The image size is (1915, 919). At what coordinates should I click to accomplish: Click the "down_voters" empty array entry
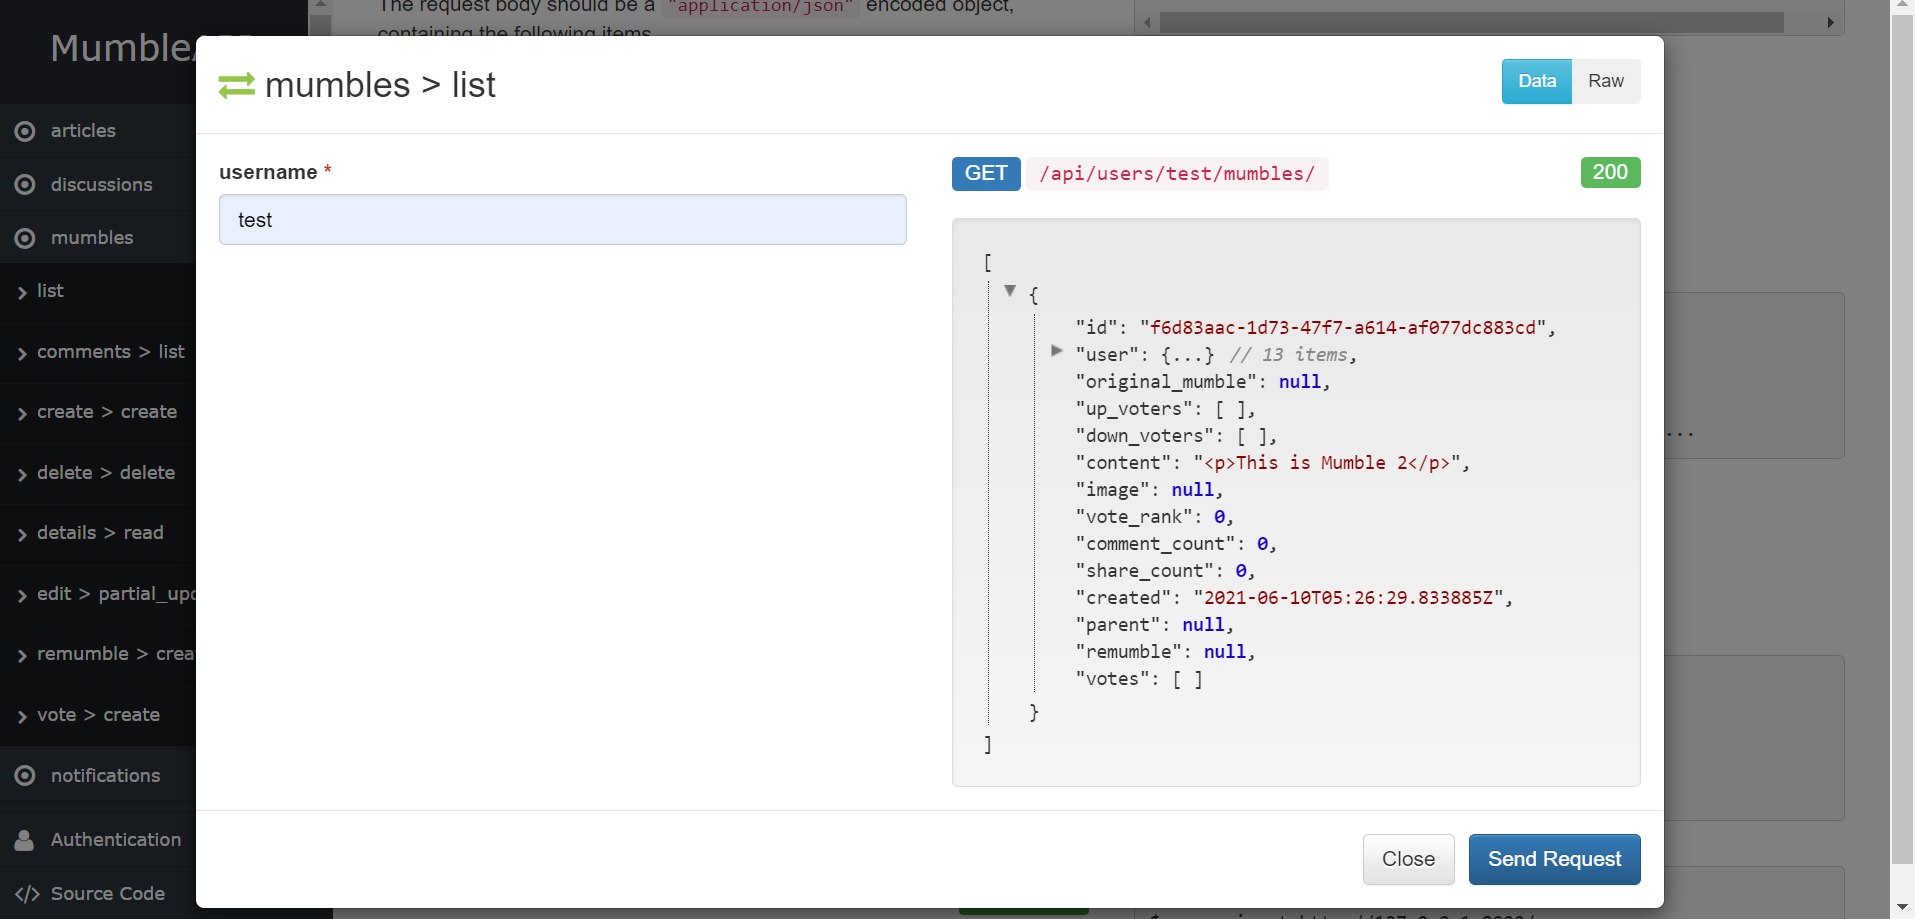1176,436
